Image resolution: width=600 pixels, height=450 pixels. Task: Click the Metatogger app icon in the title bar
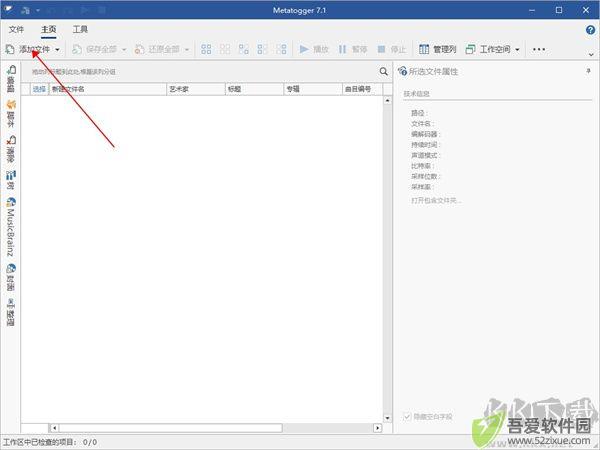coord(8,9)
